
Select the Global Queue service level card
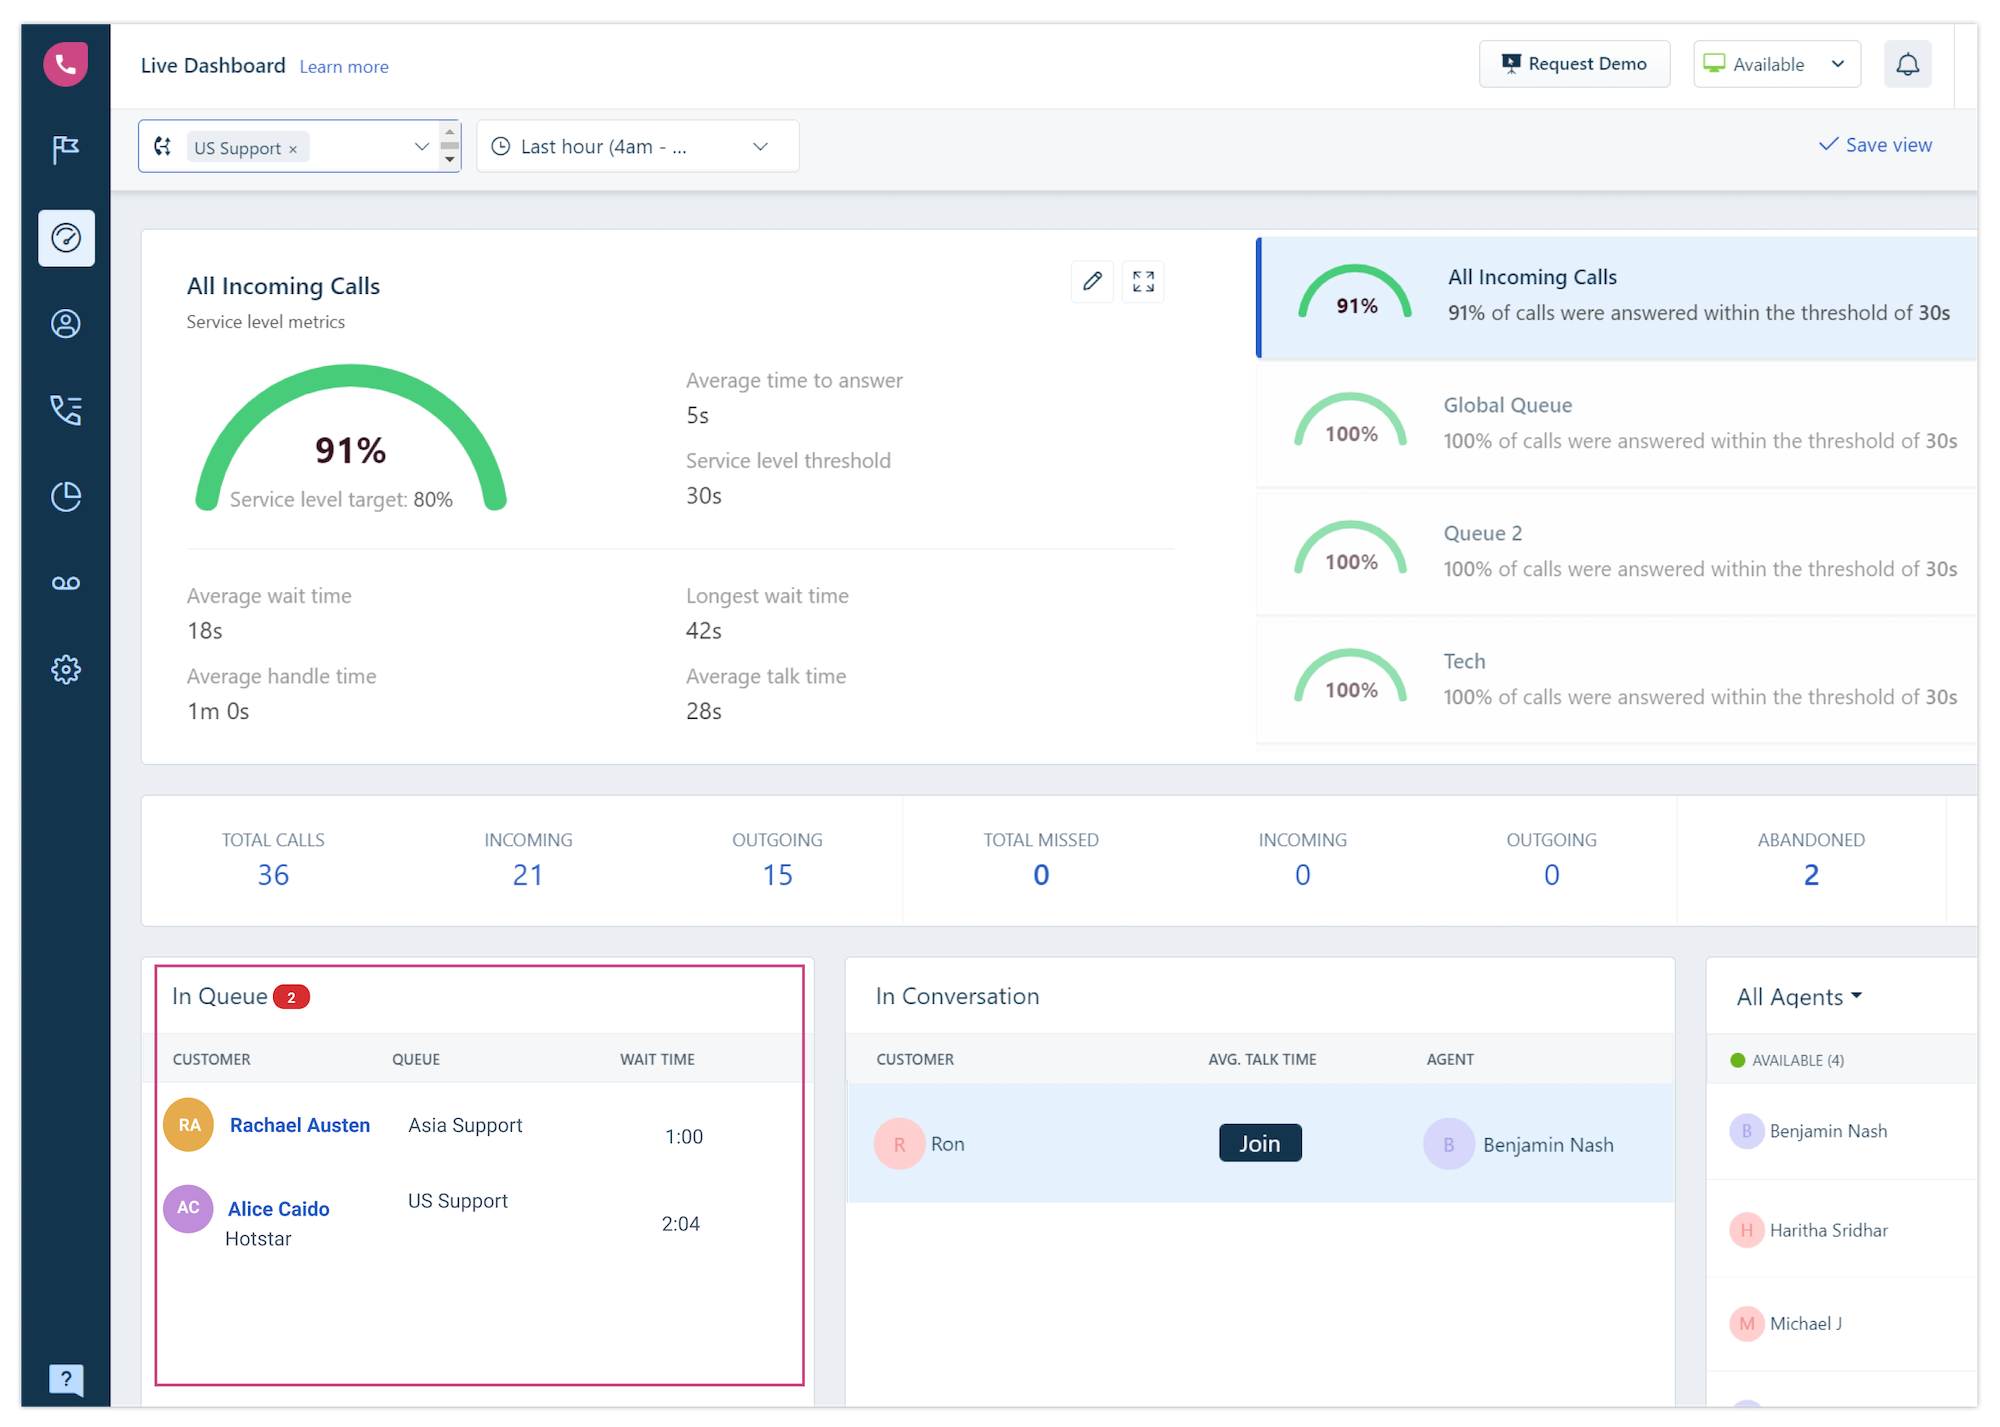point(1616,424)
